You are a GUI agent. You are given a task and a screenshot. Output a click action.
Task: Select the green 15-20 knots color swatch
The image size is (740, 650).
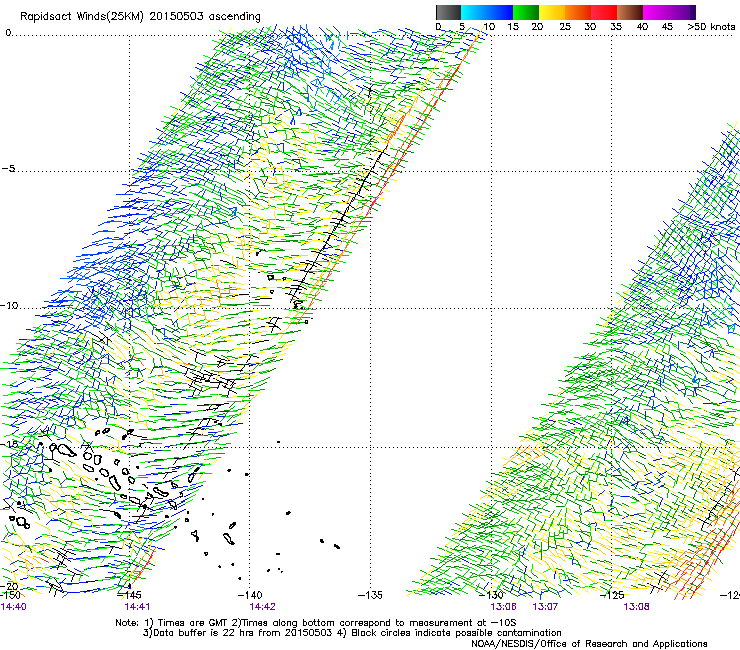526,12
